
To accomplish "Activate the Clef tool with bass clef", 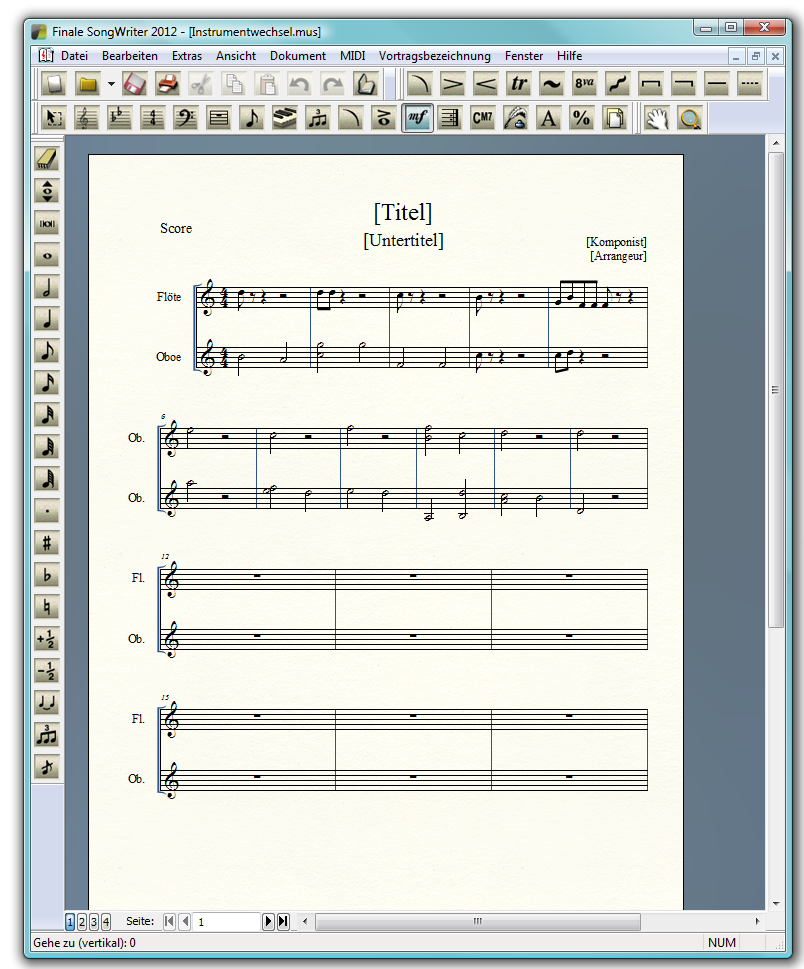I will point(185,117).
